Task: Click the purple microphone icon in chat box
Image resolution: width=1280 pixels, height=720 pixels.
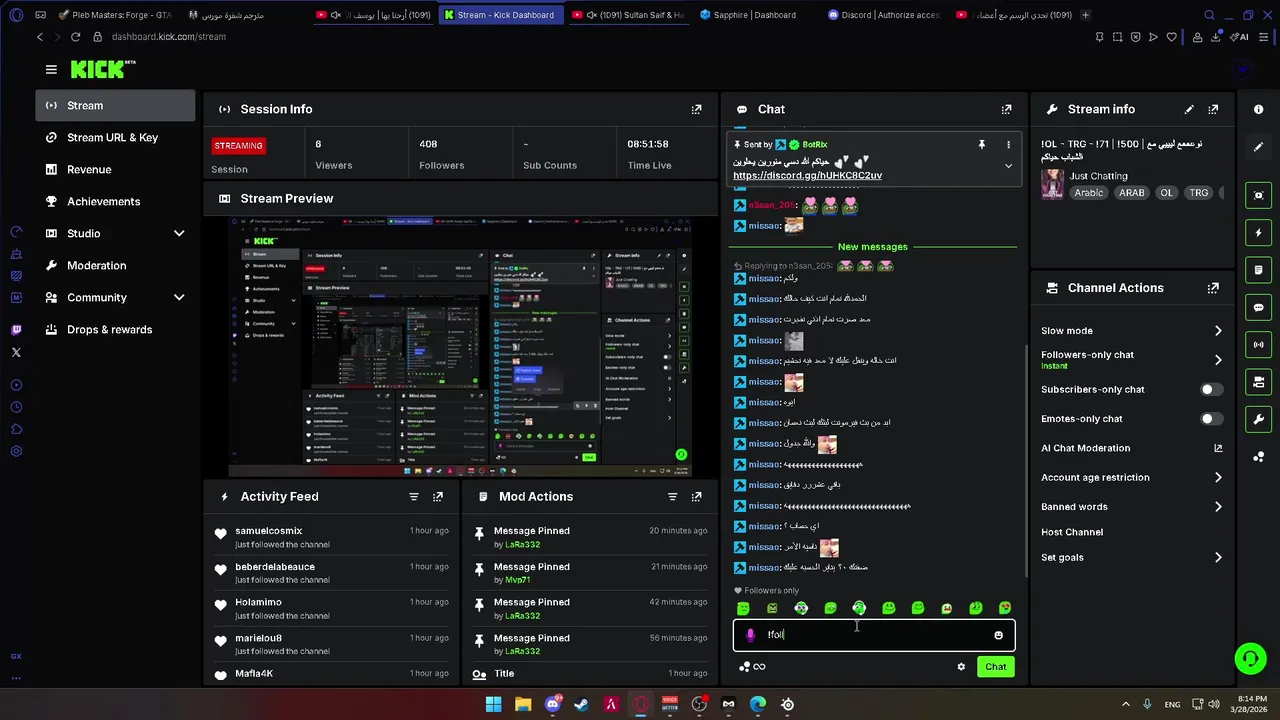Action: (x=750, y=635)
